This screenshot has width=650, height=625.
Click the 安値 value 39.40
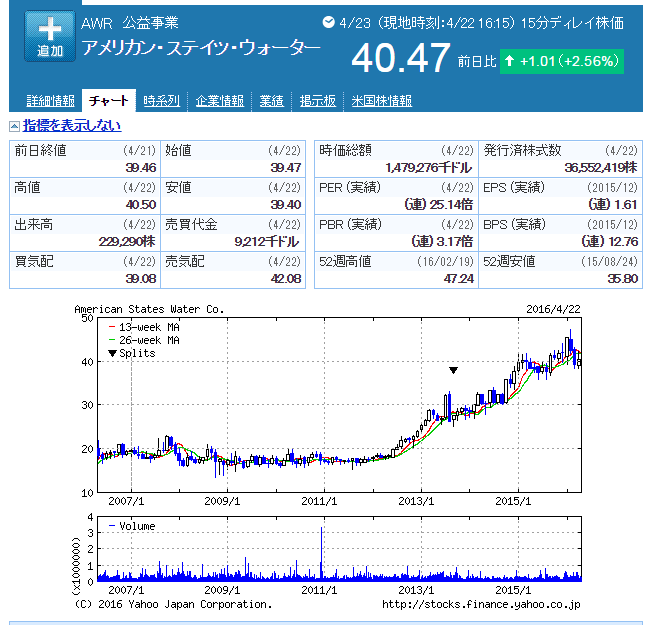coord(286,205)
